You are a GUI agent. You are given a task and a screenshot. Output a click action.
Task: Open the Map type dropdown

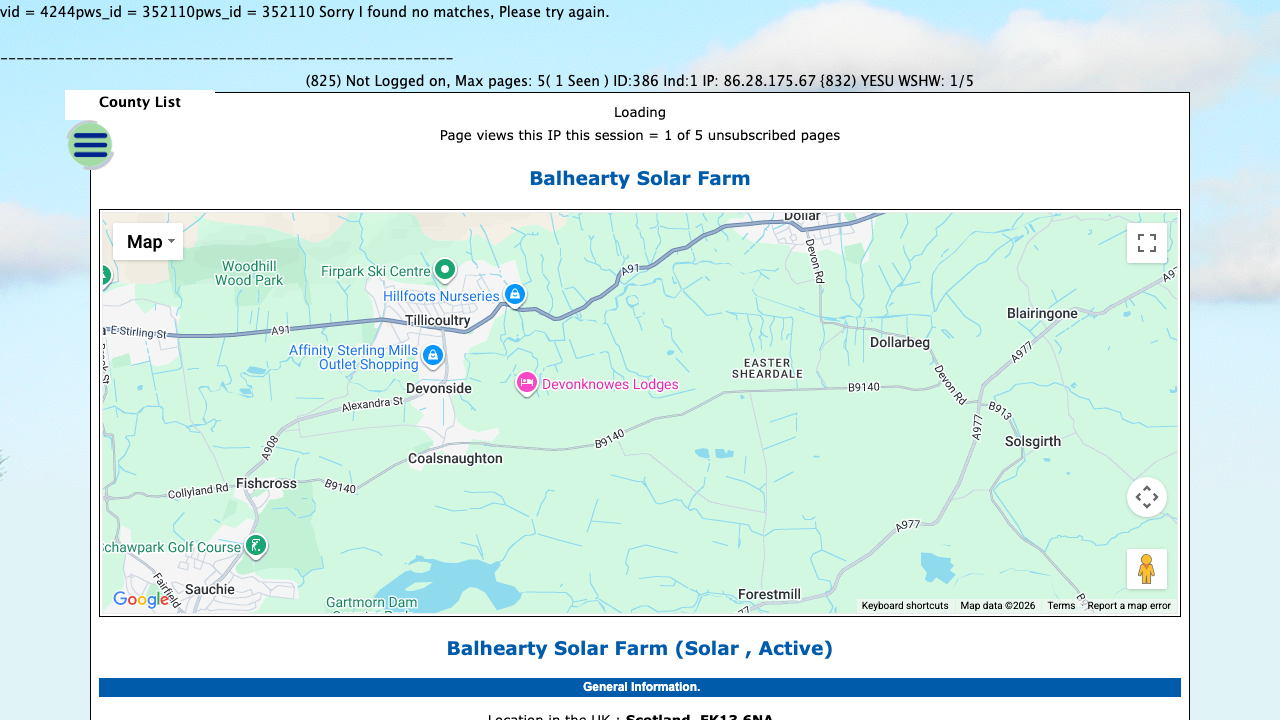coord(148,241)
